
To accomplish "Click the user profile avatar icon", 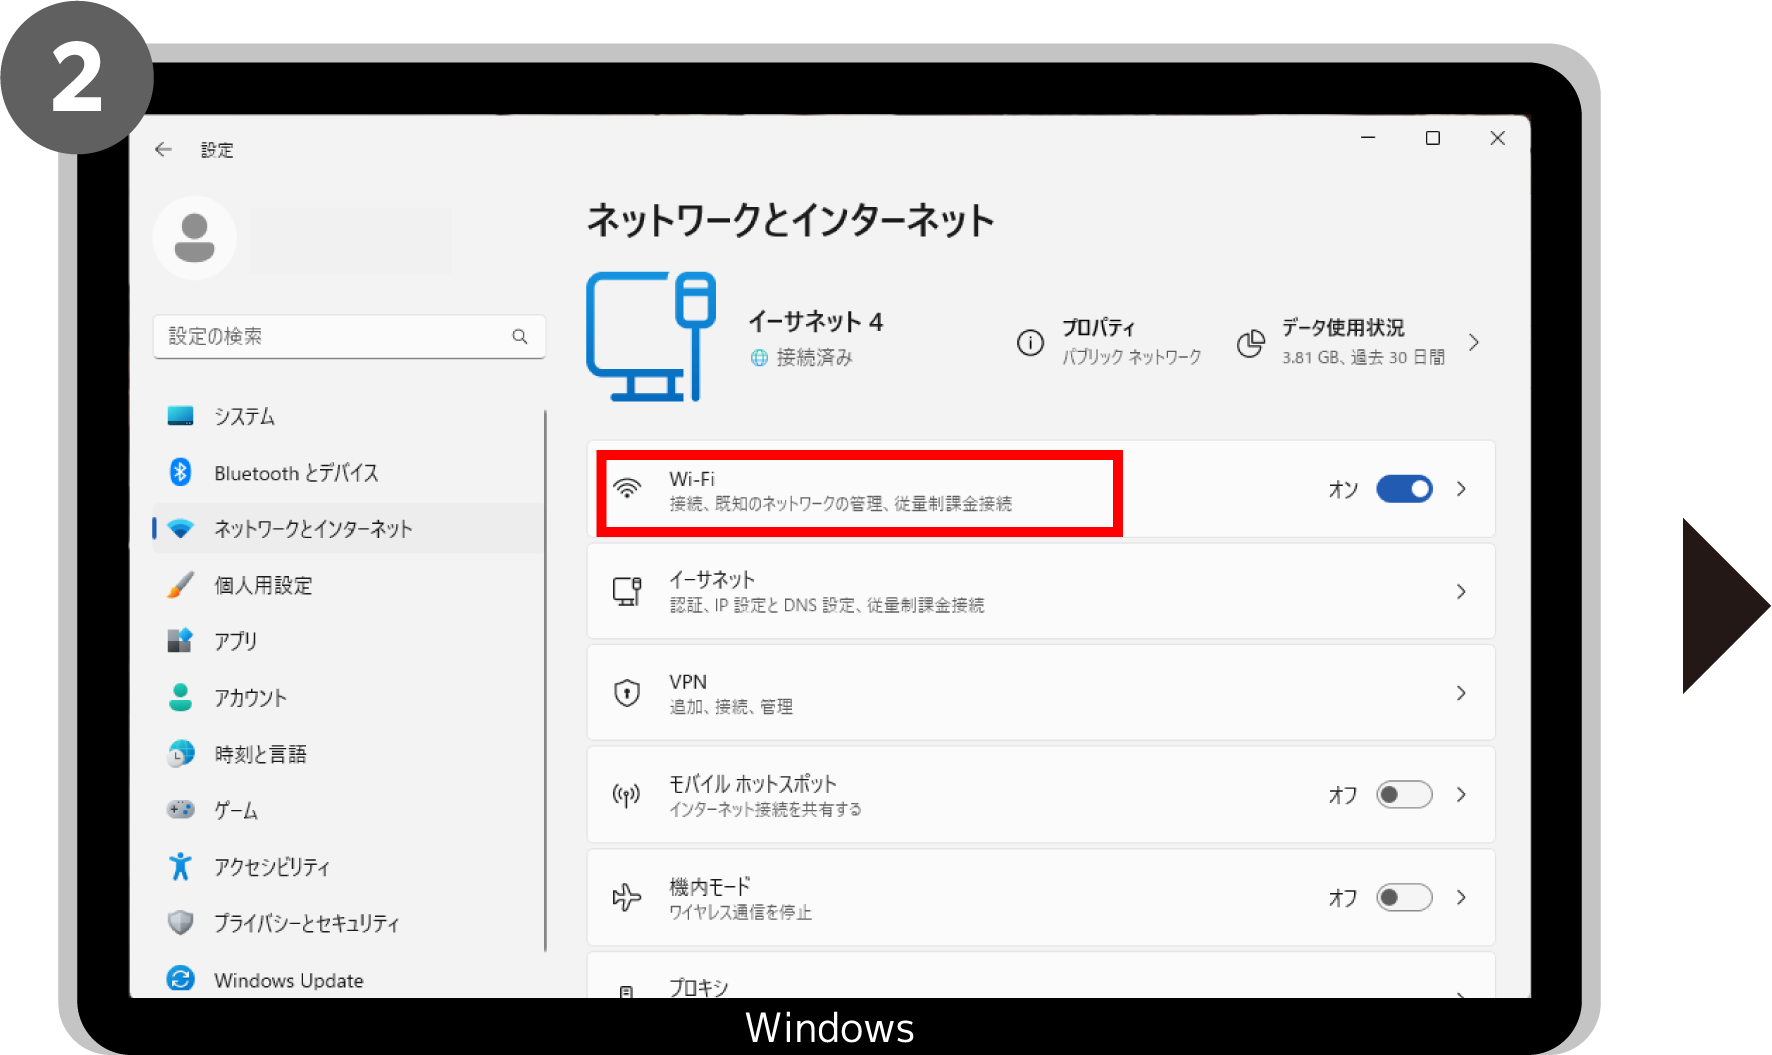I will coord(195,238).
